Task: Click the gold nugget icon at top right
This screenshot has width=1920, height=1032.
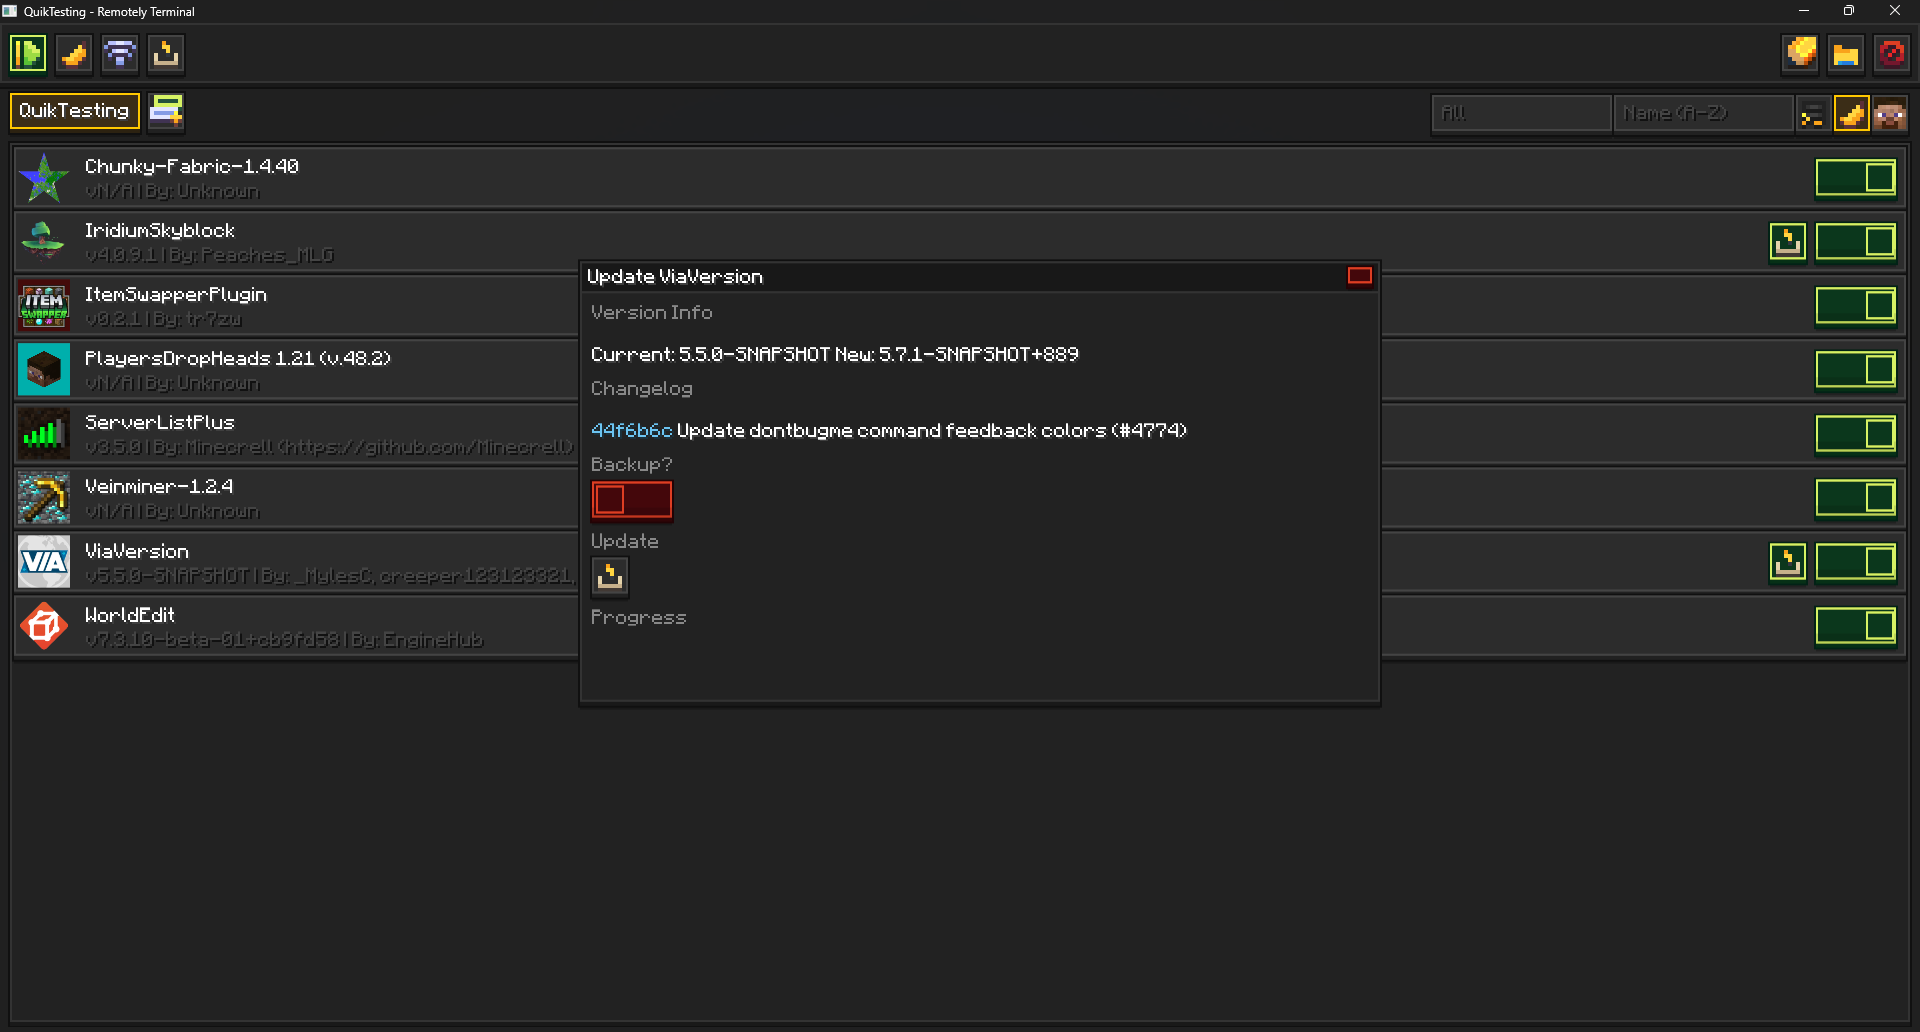Action: click(x=1801, y=54)
